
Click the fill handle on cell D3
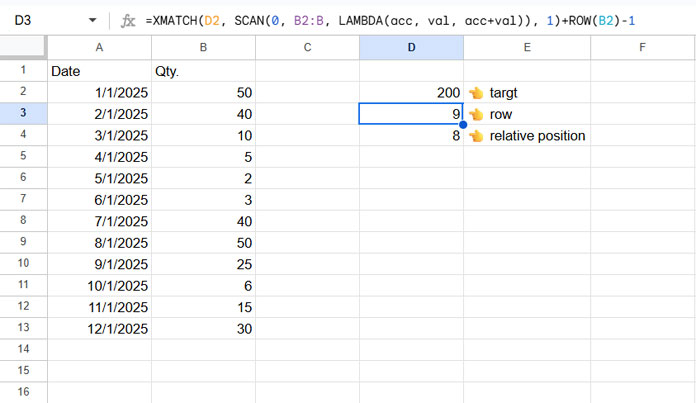click(463, 125)
